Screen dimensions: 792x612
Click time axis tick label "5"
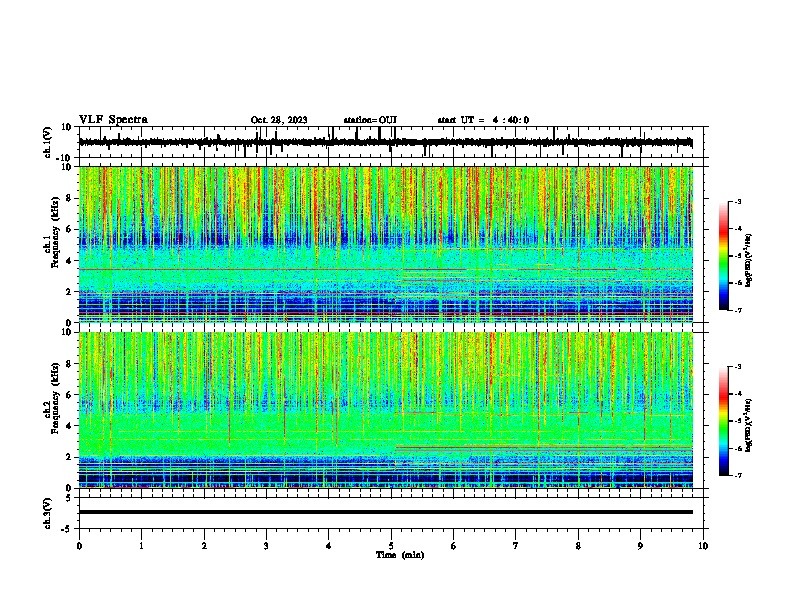[391, 546]
